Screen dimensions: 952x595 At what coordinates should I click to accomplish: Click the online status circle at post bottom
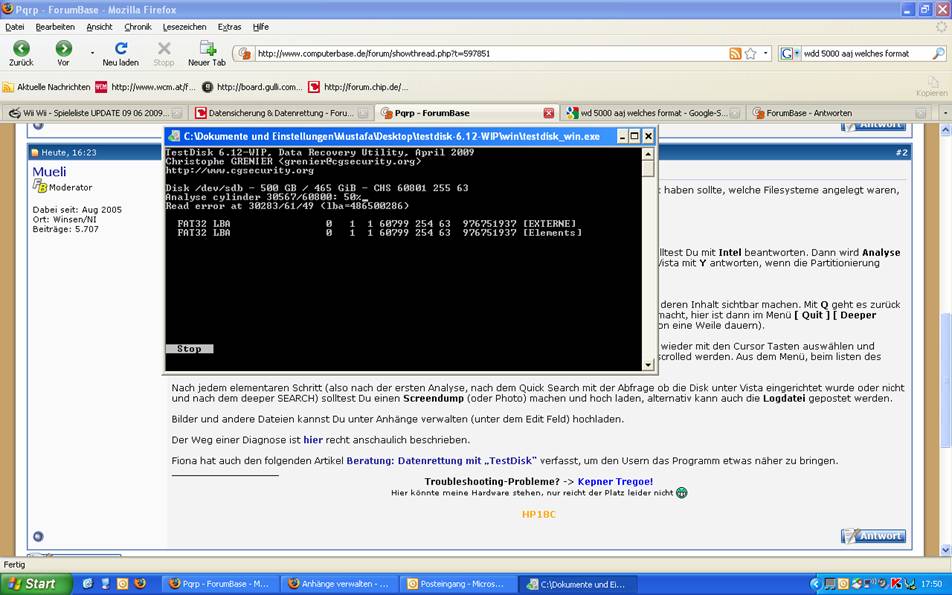pos(38,536)
